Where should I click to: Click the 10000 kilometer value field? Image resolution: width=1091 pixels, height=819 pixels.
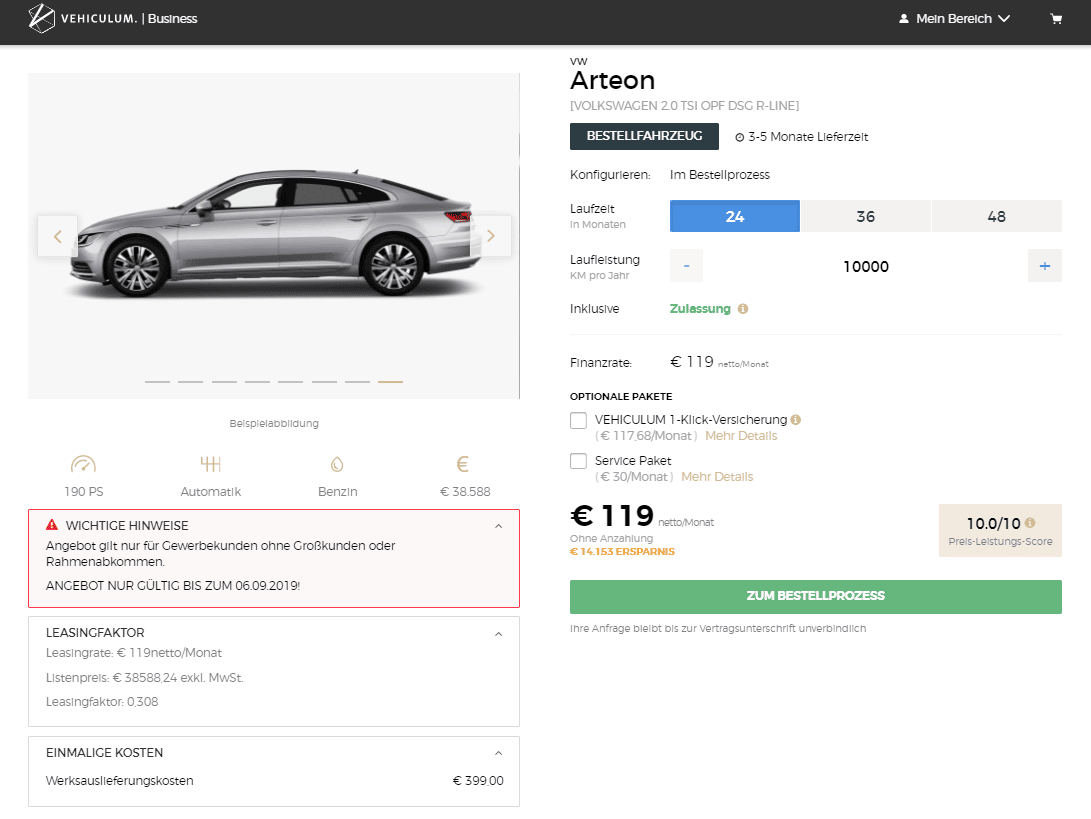[866, 267]
